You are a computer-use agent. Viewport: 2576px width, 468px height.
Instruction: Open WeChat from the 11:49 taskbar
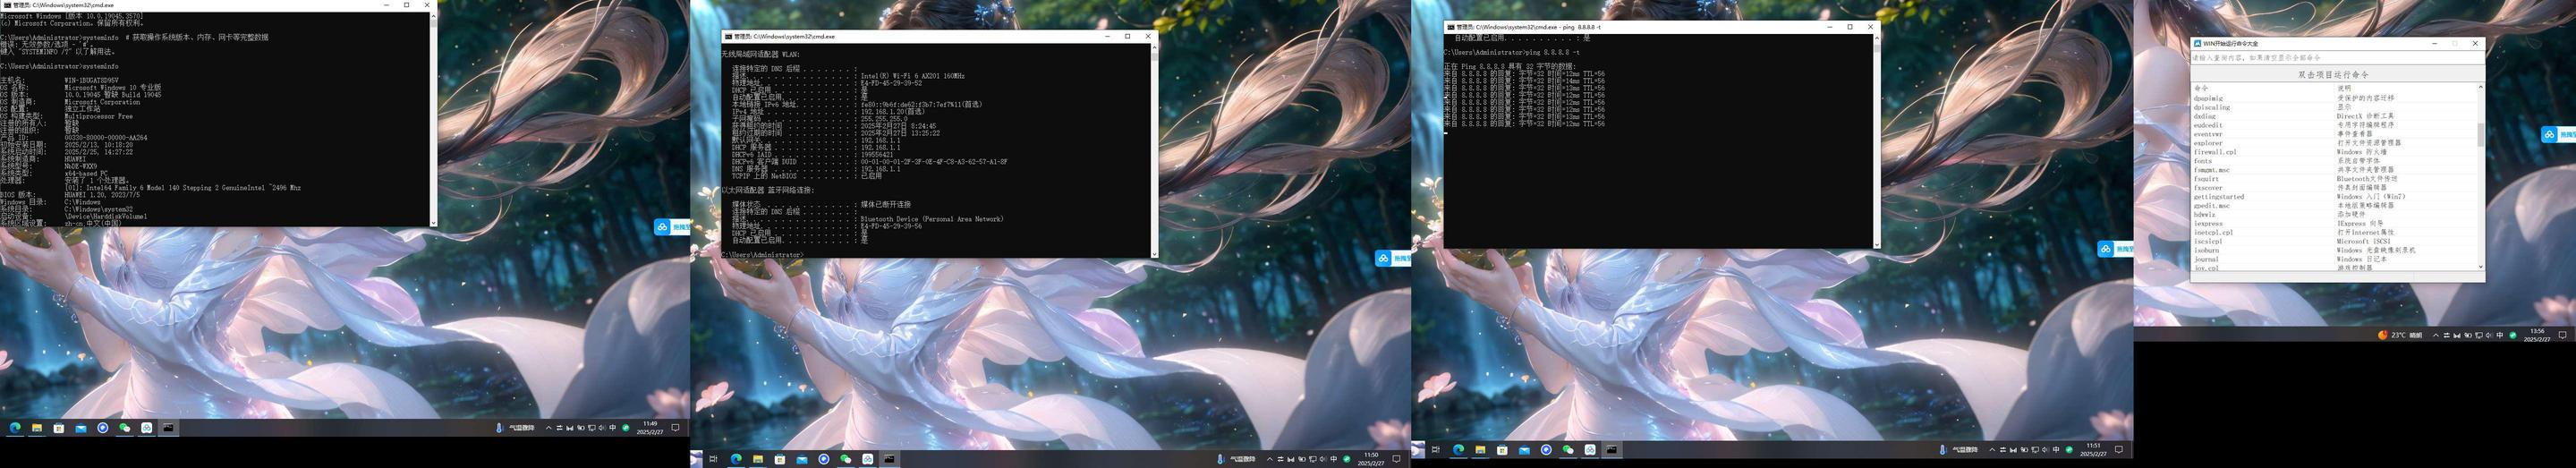125,428
